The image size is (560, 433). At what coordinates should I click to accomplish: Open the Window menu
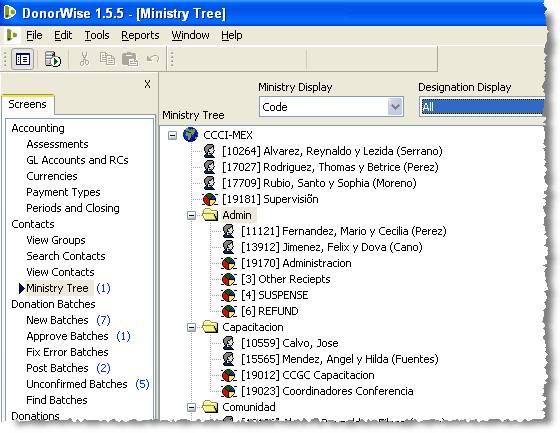coord(190,35)
